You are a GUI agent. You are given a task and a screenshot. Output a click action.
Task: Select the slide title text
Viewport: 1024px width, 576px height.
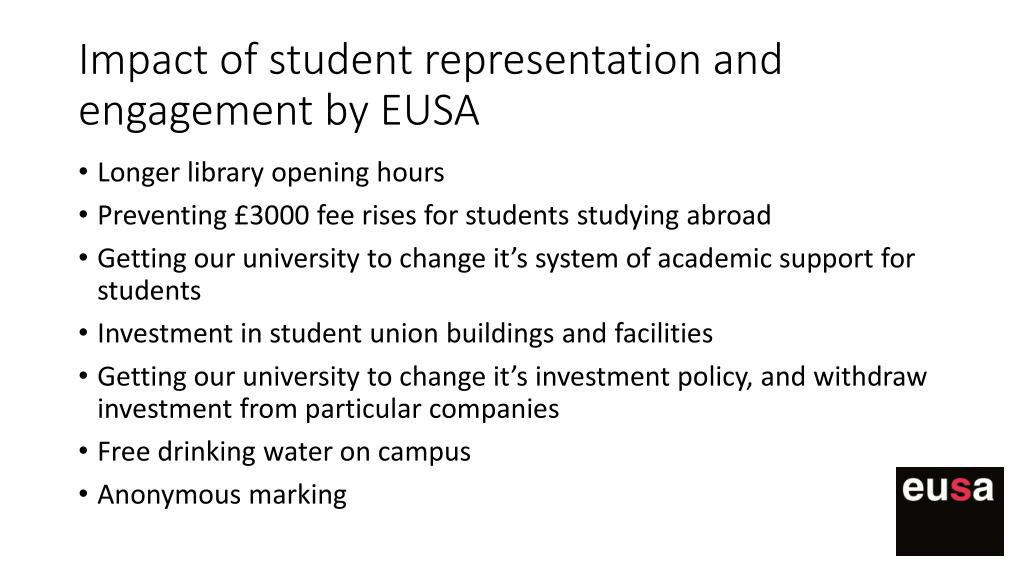click(x=430, y=85)
